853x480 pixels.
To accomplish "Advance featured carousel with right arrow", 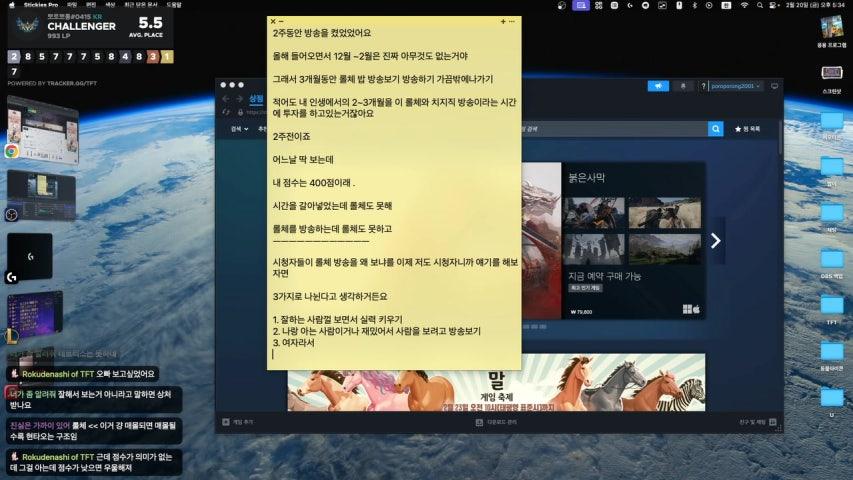I will click(716, 240).
